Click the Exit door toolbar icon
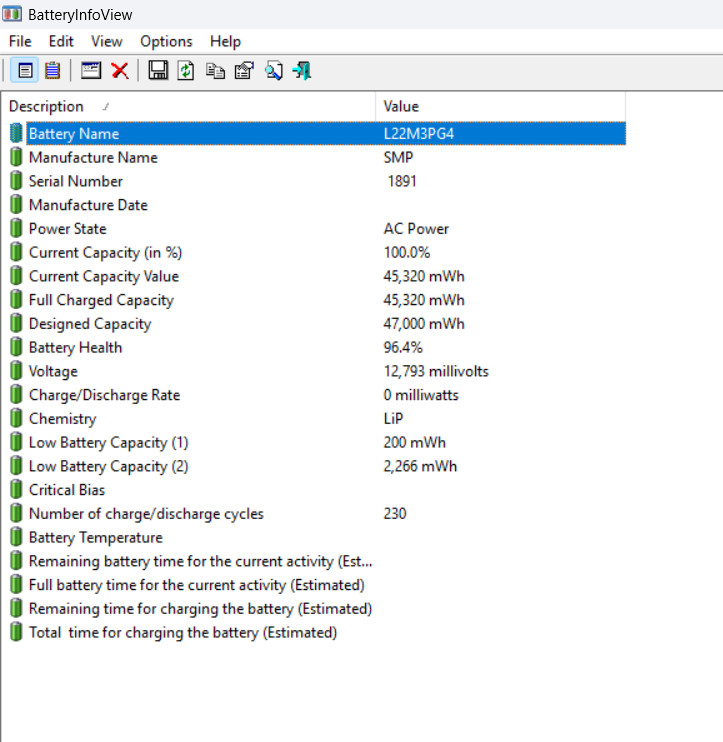Image resolution: width=723 pixels, height=742 pixels. click(302, 71)
